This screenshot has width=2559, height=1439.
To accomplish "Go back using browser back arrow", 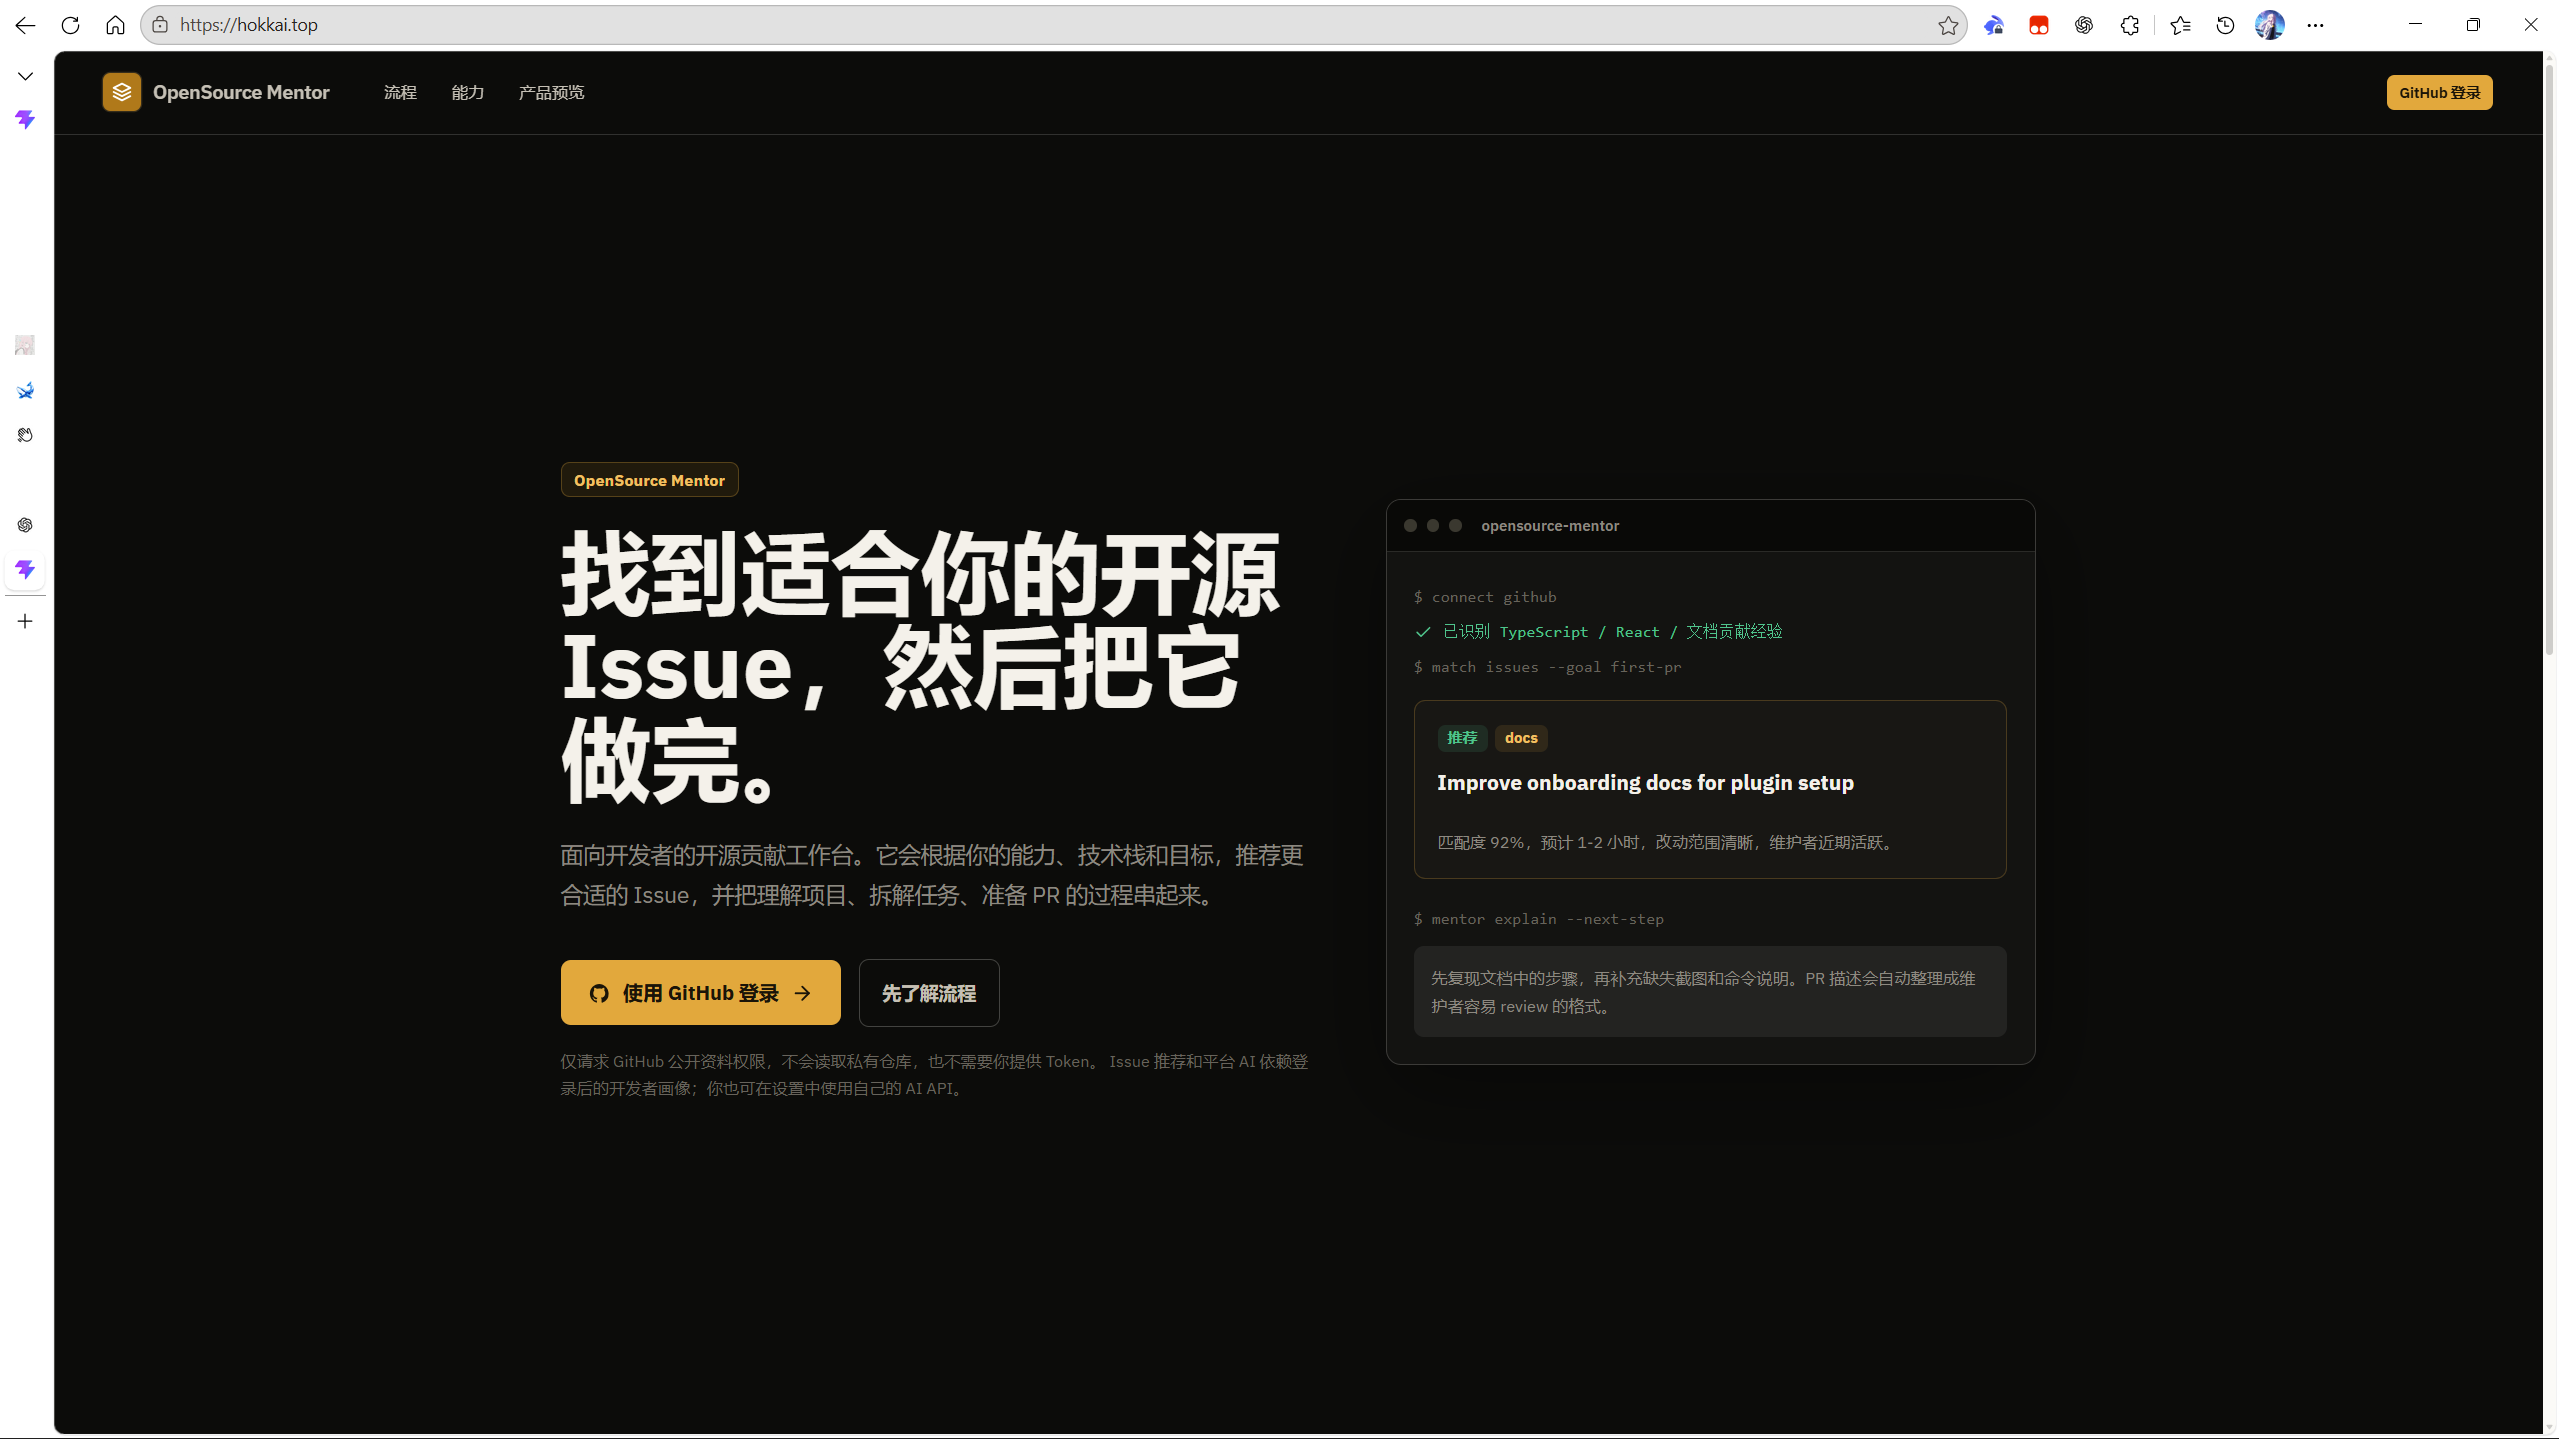I will pos(25,25).
